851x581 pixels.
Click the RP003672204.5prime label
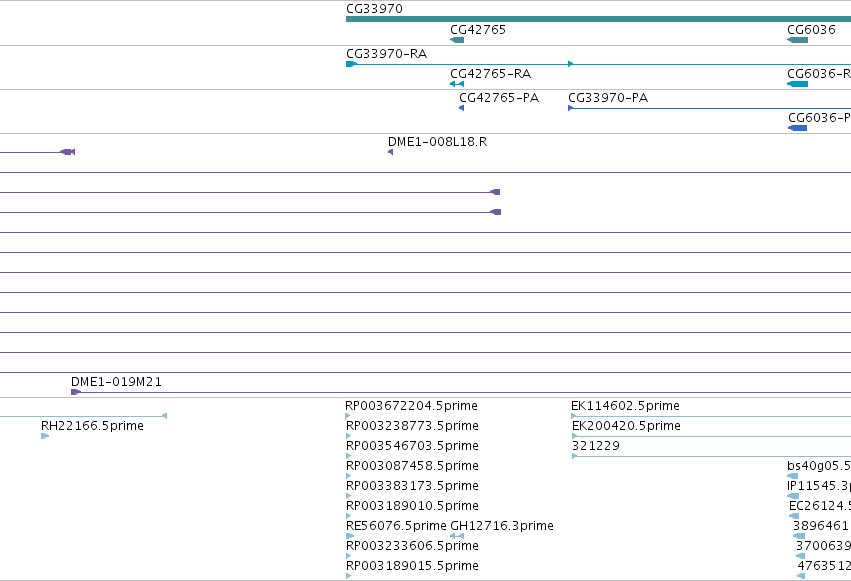point(411,406)
